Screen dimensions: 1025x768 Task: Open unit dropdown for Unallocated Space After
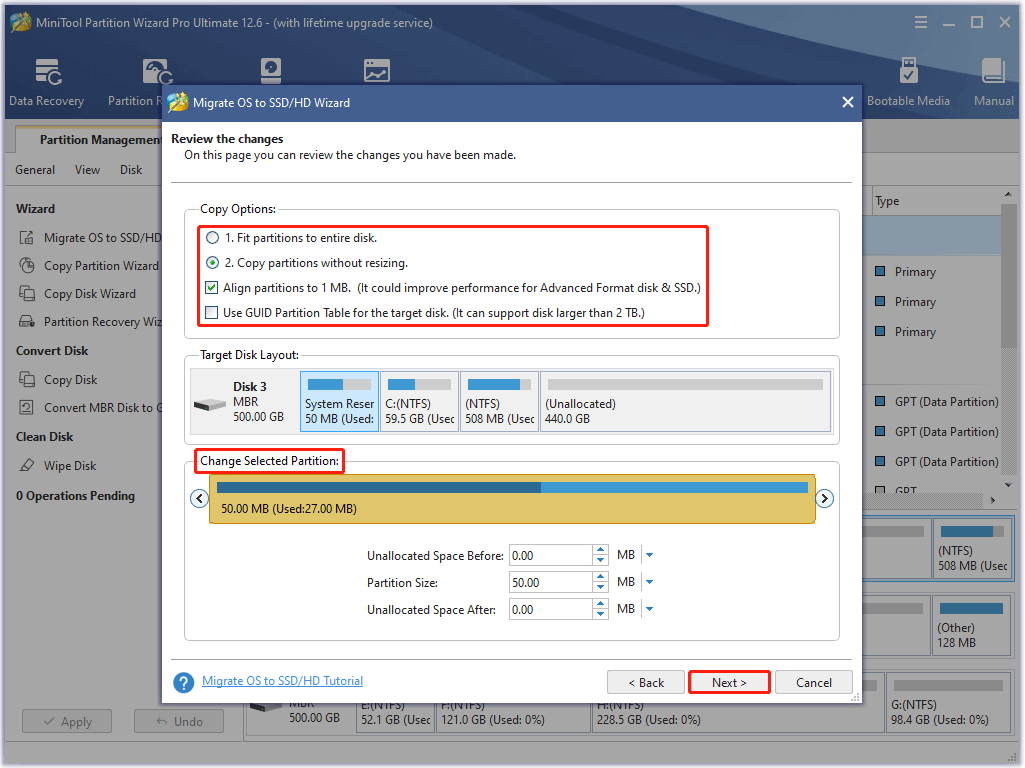coord(649,609)
